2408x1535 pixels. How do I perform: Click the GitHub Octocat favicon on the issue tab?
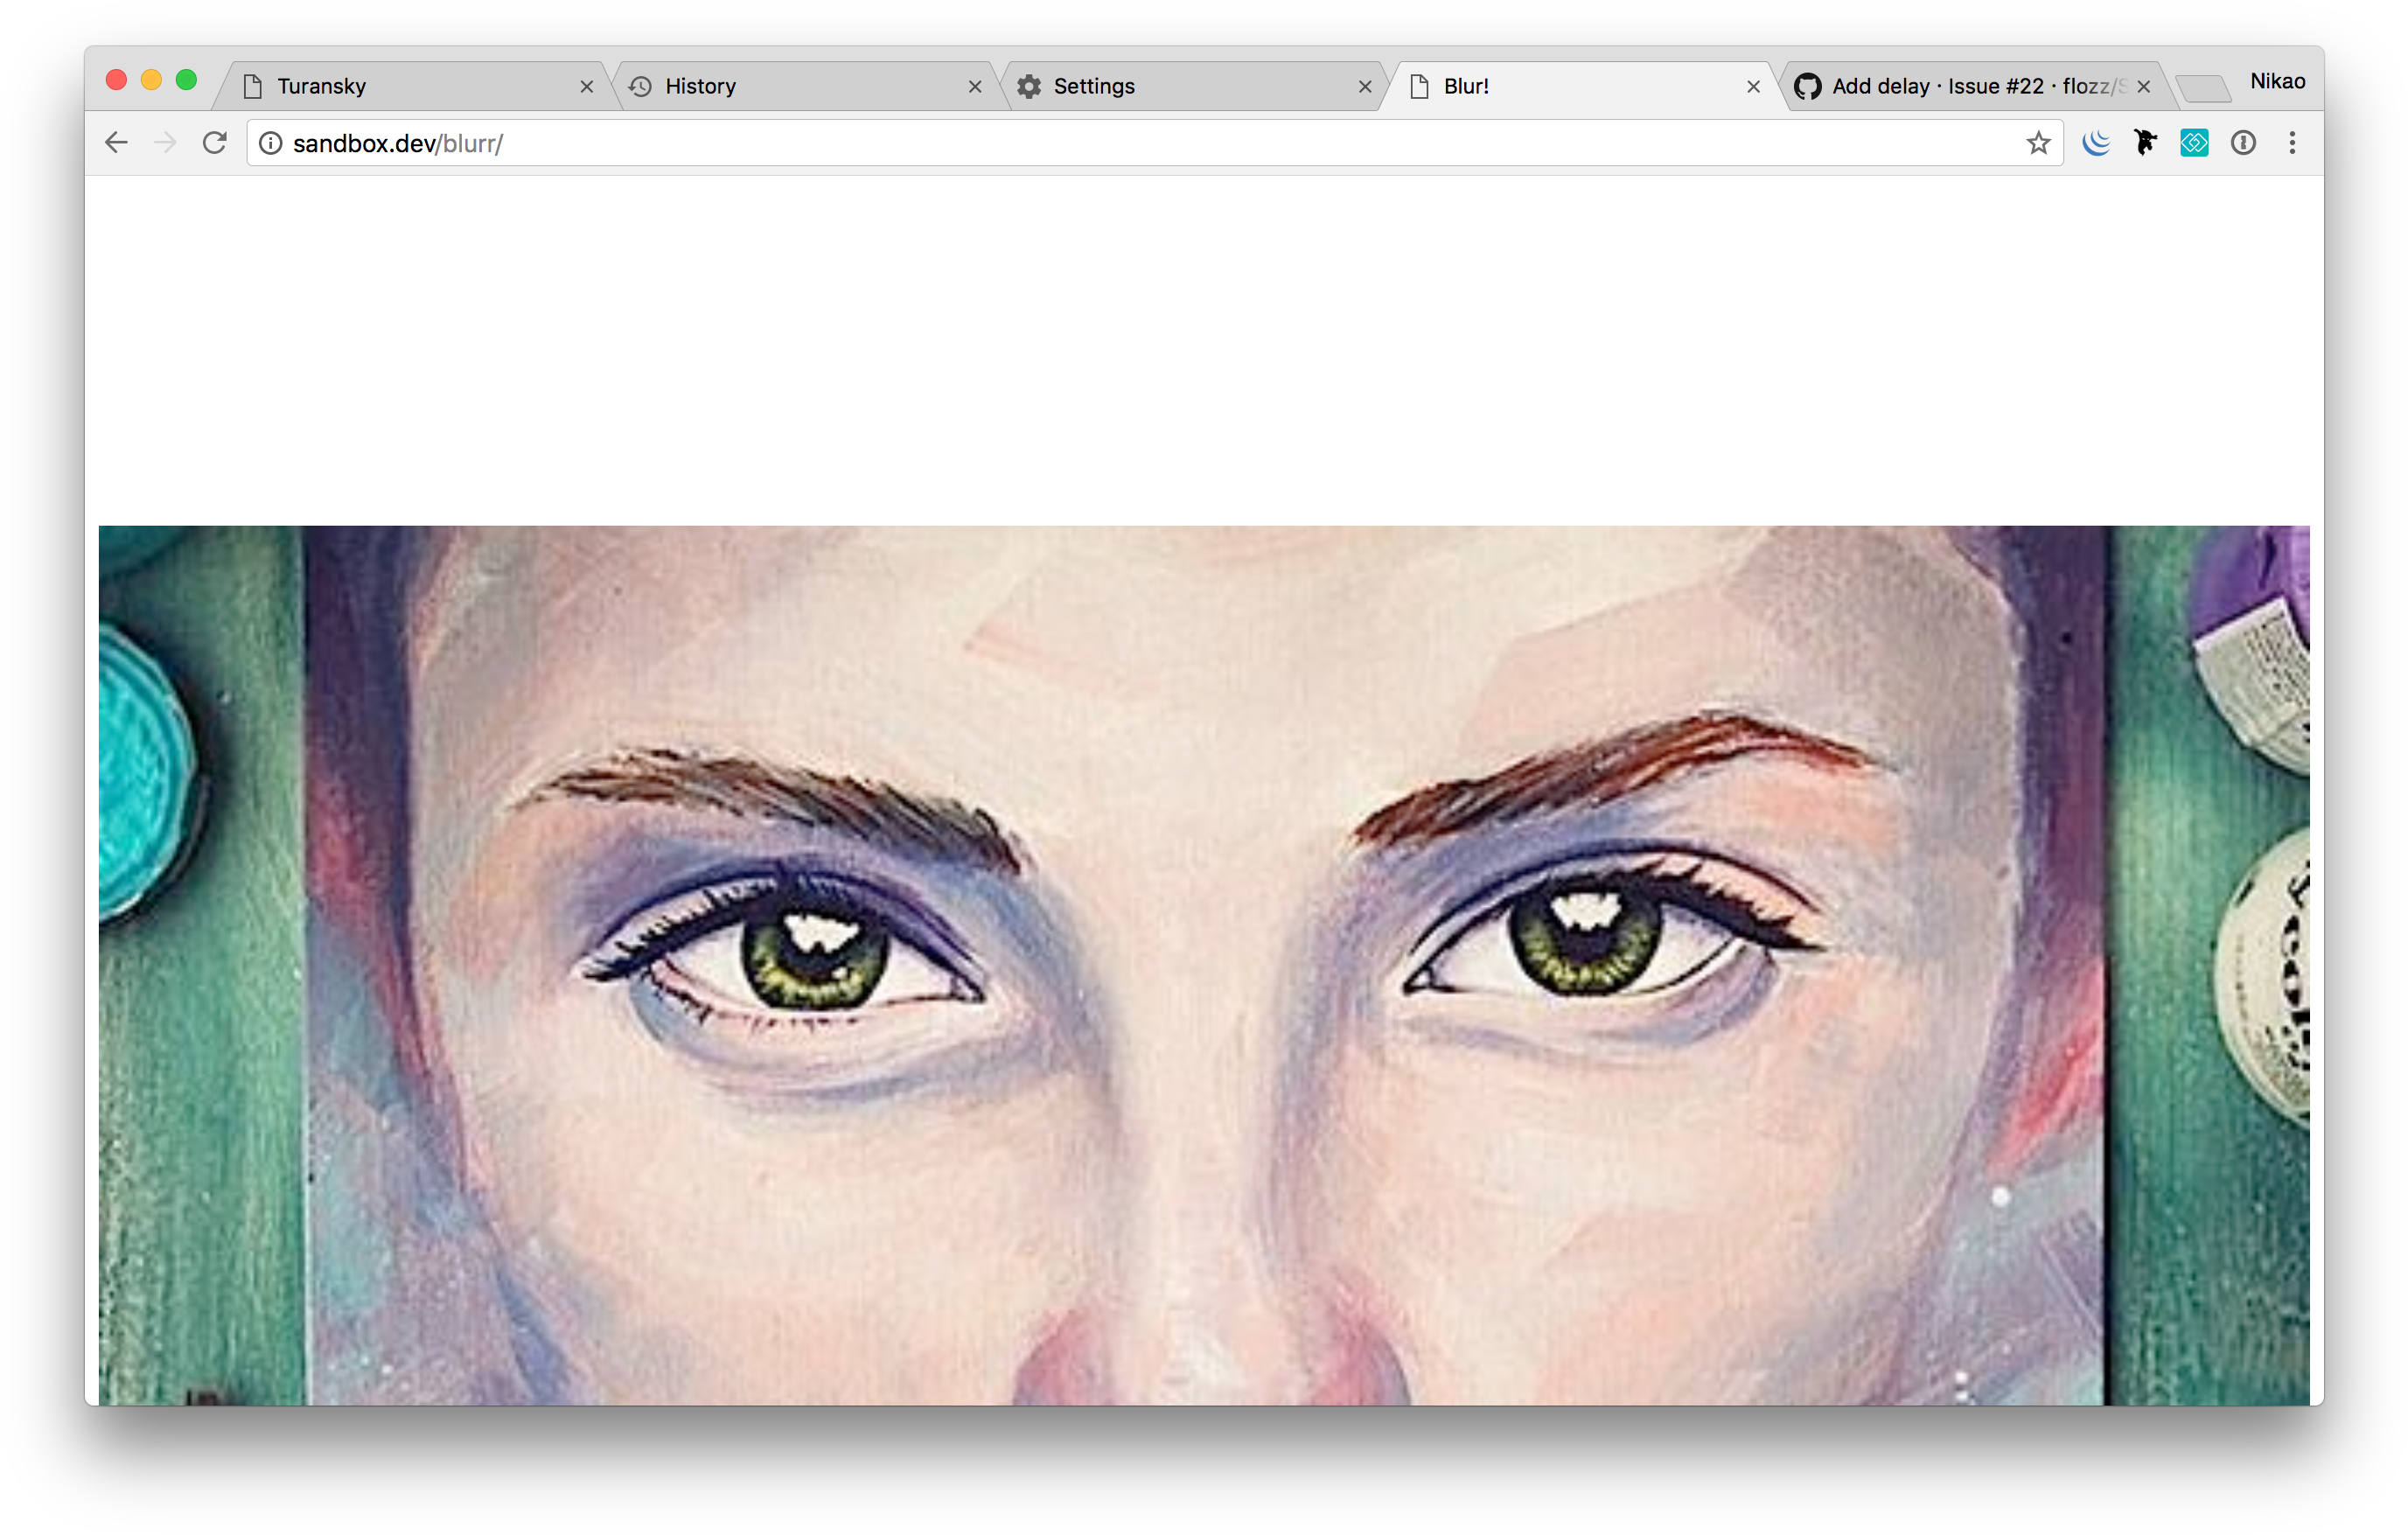pyautogui.click(x=1807, y=86)
